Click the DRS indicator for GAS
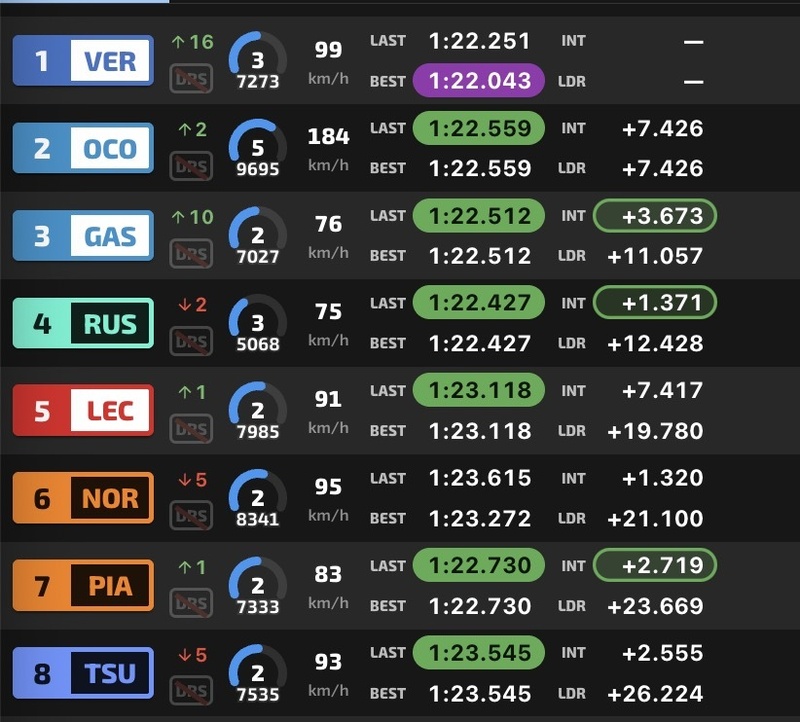The width and height of the screenshot is (800, 722). [191, 254]
